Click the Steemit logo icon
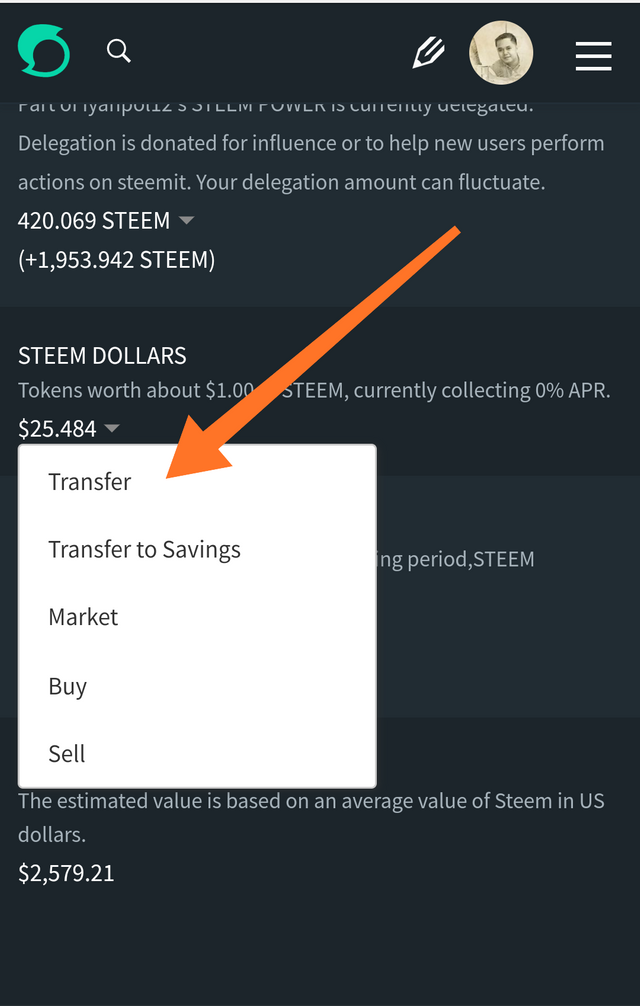640x1006 pixels. (x=44, y=52)
